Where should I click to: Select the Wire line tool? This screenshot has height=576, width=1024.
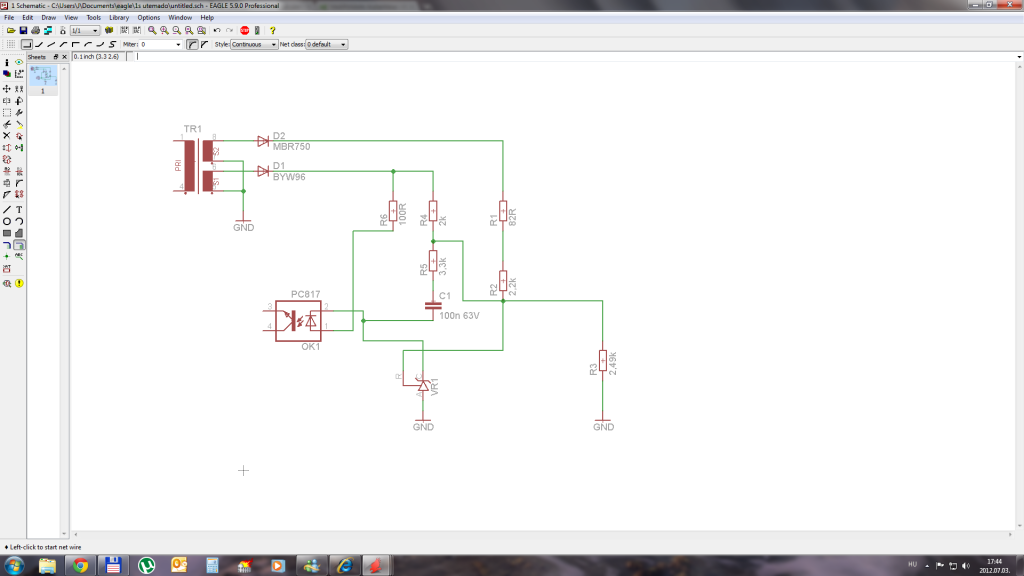(x=7, y=210)
